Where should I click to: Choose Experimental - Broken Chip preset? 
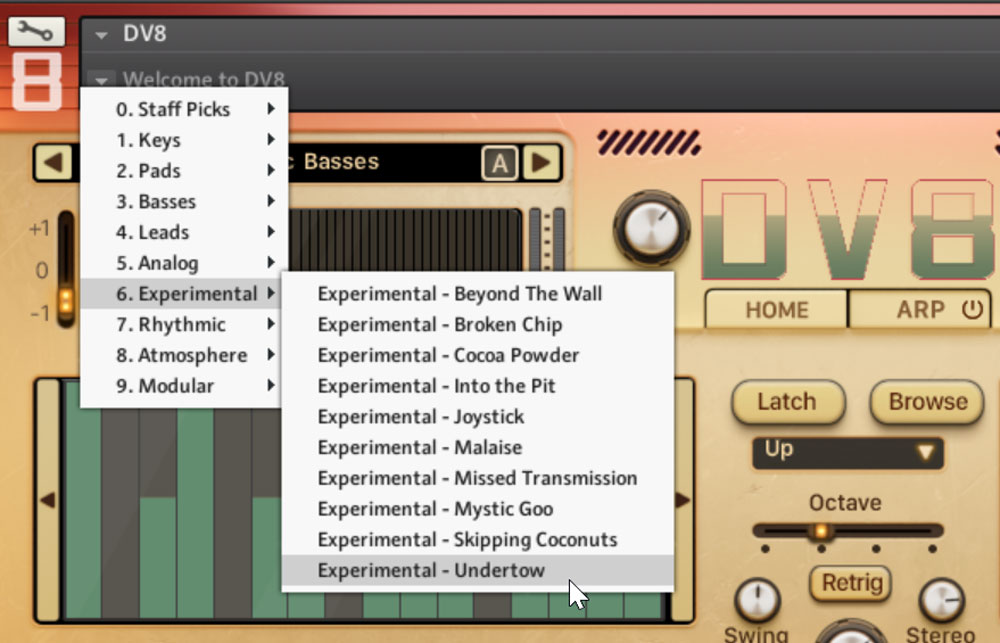[478, 324]
